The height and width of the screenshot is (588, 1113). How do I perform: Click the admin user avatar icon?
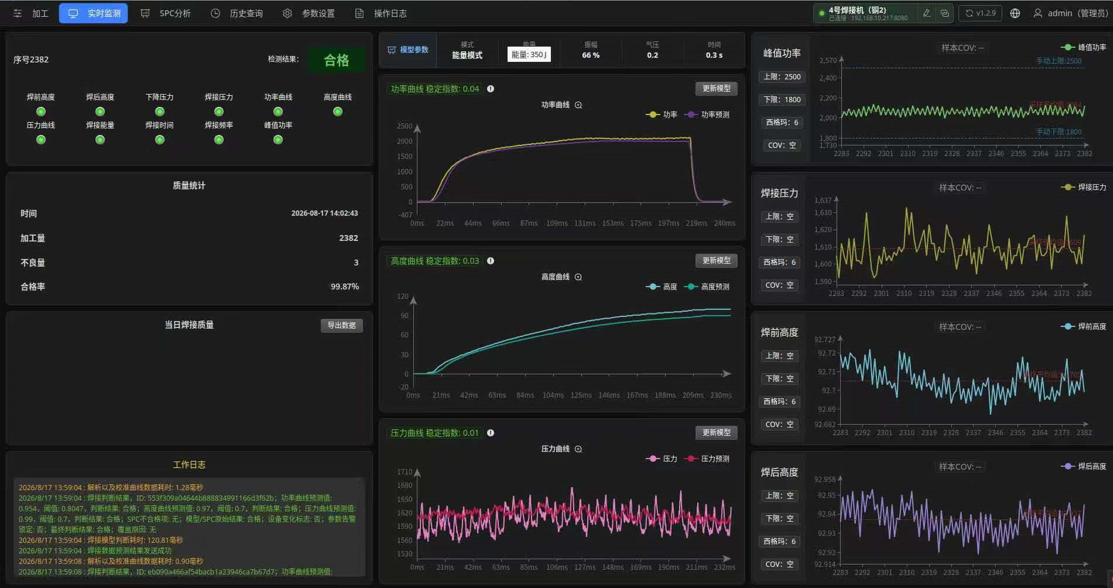1038,13
